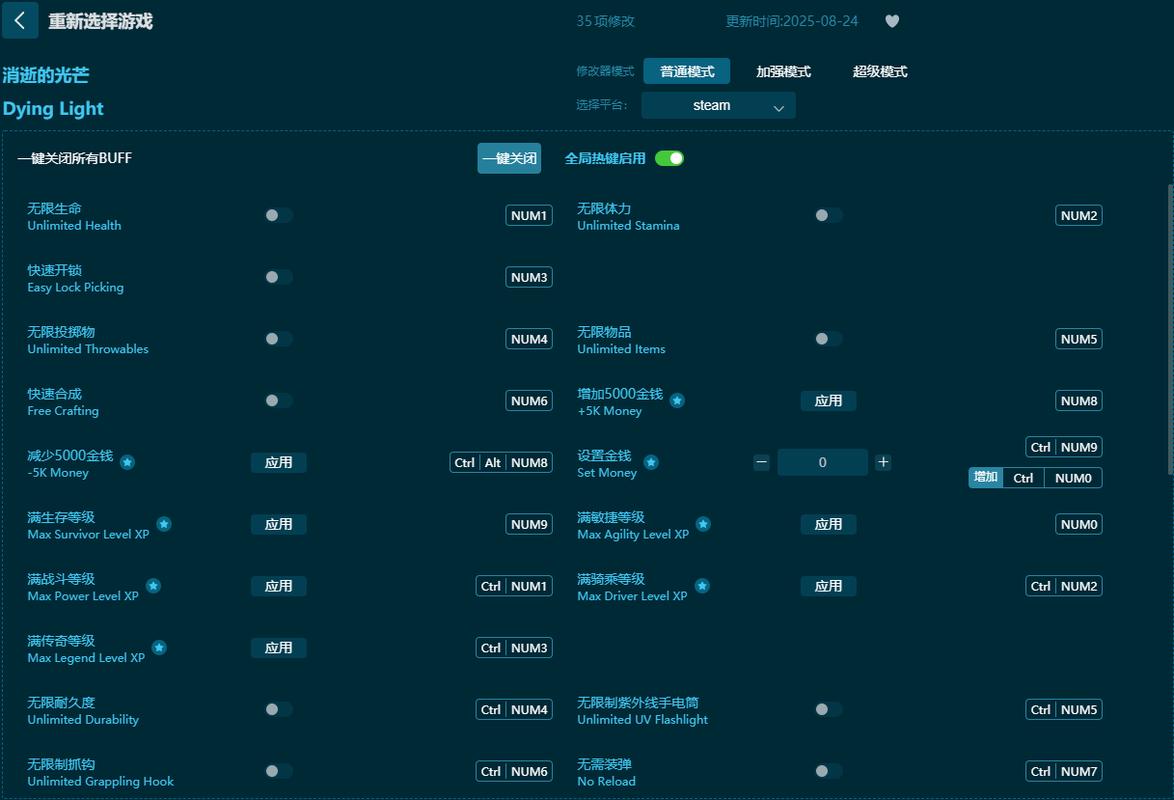Select 普通模式 trainer mode tab
The height and width of the screenshot is (800, 1174).
[x=687, y=72]
